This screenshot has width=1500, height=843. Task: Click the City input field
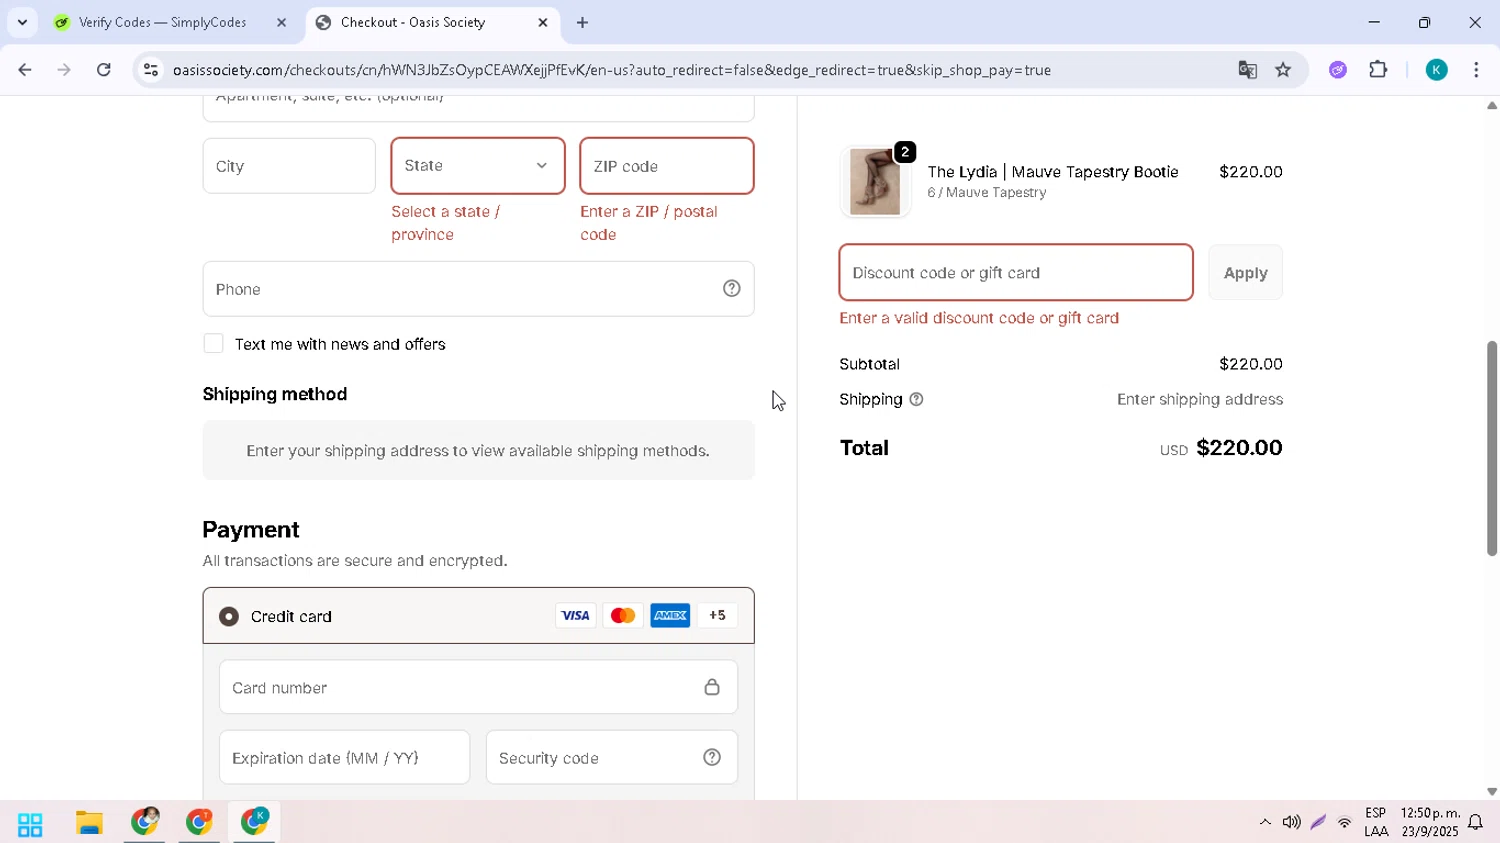[x=289, y=166]
